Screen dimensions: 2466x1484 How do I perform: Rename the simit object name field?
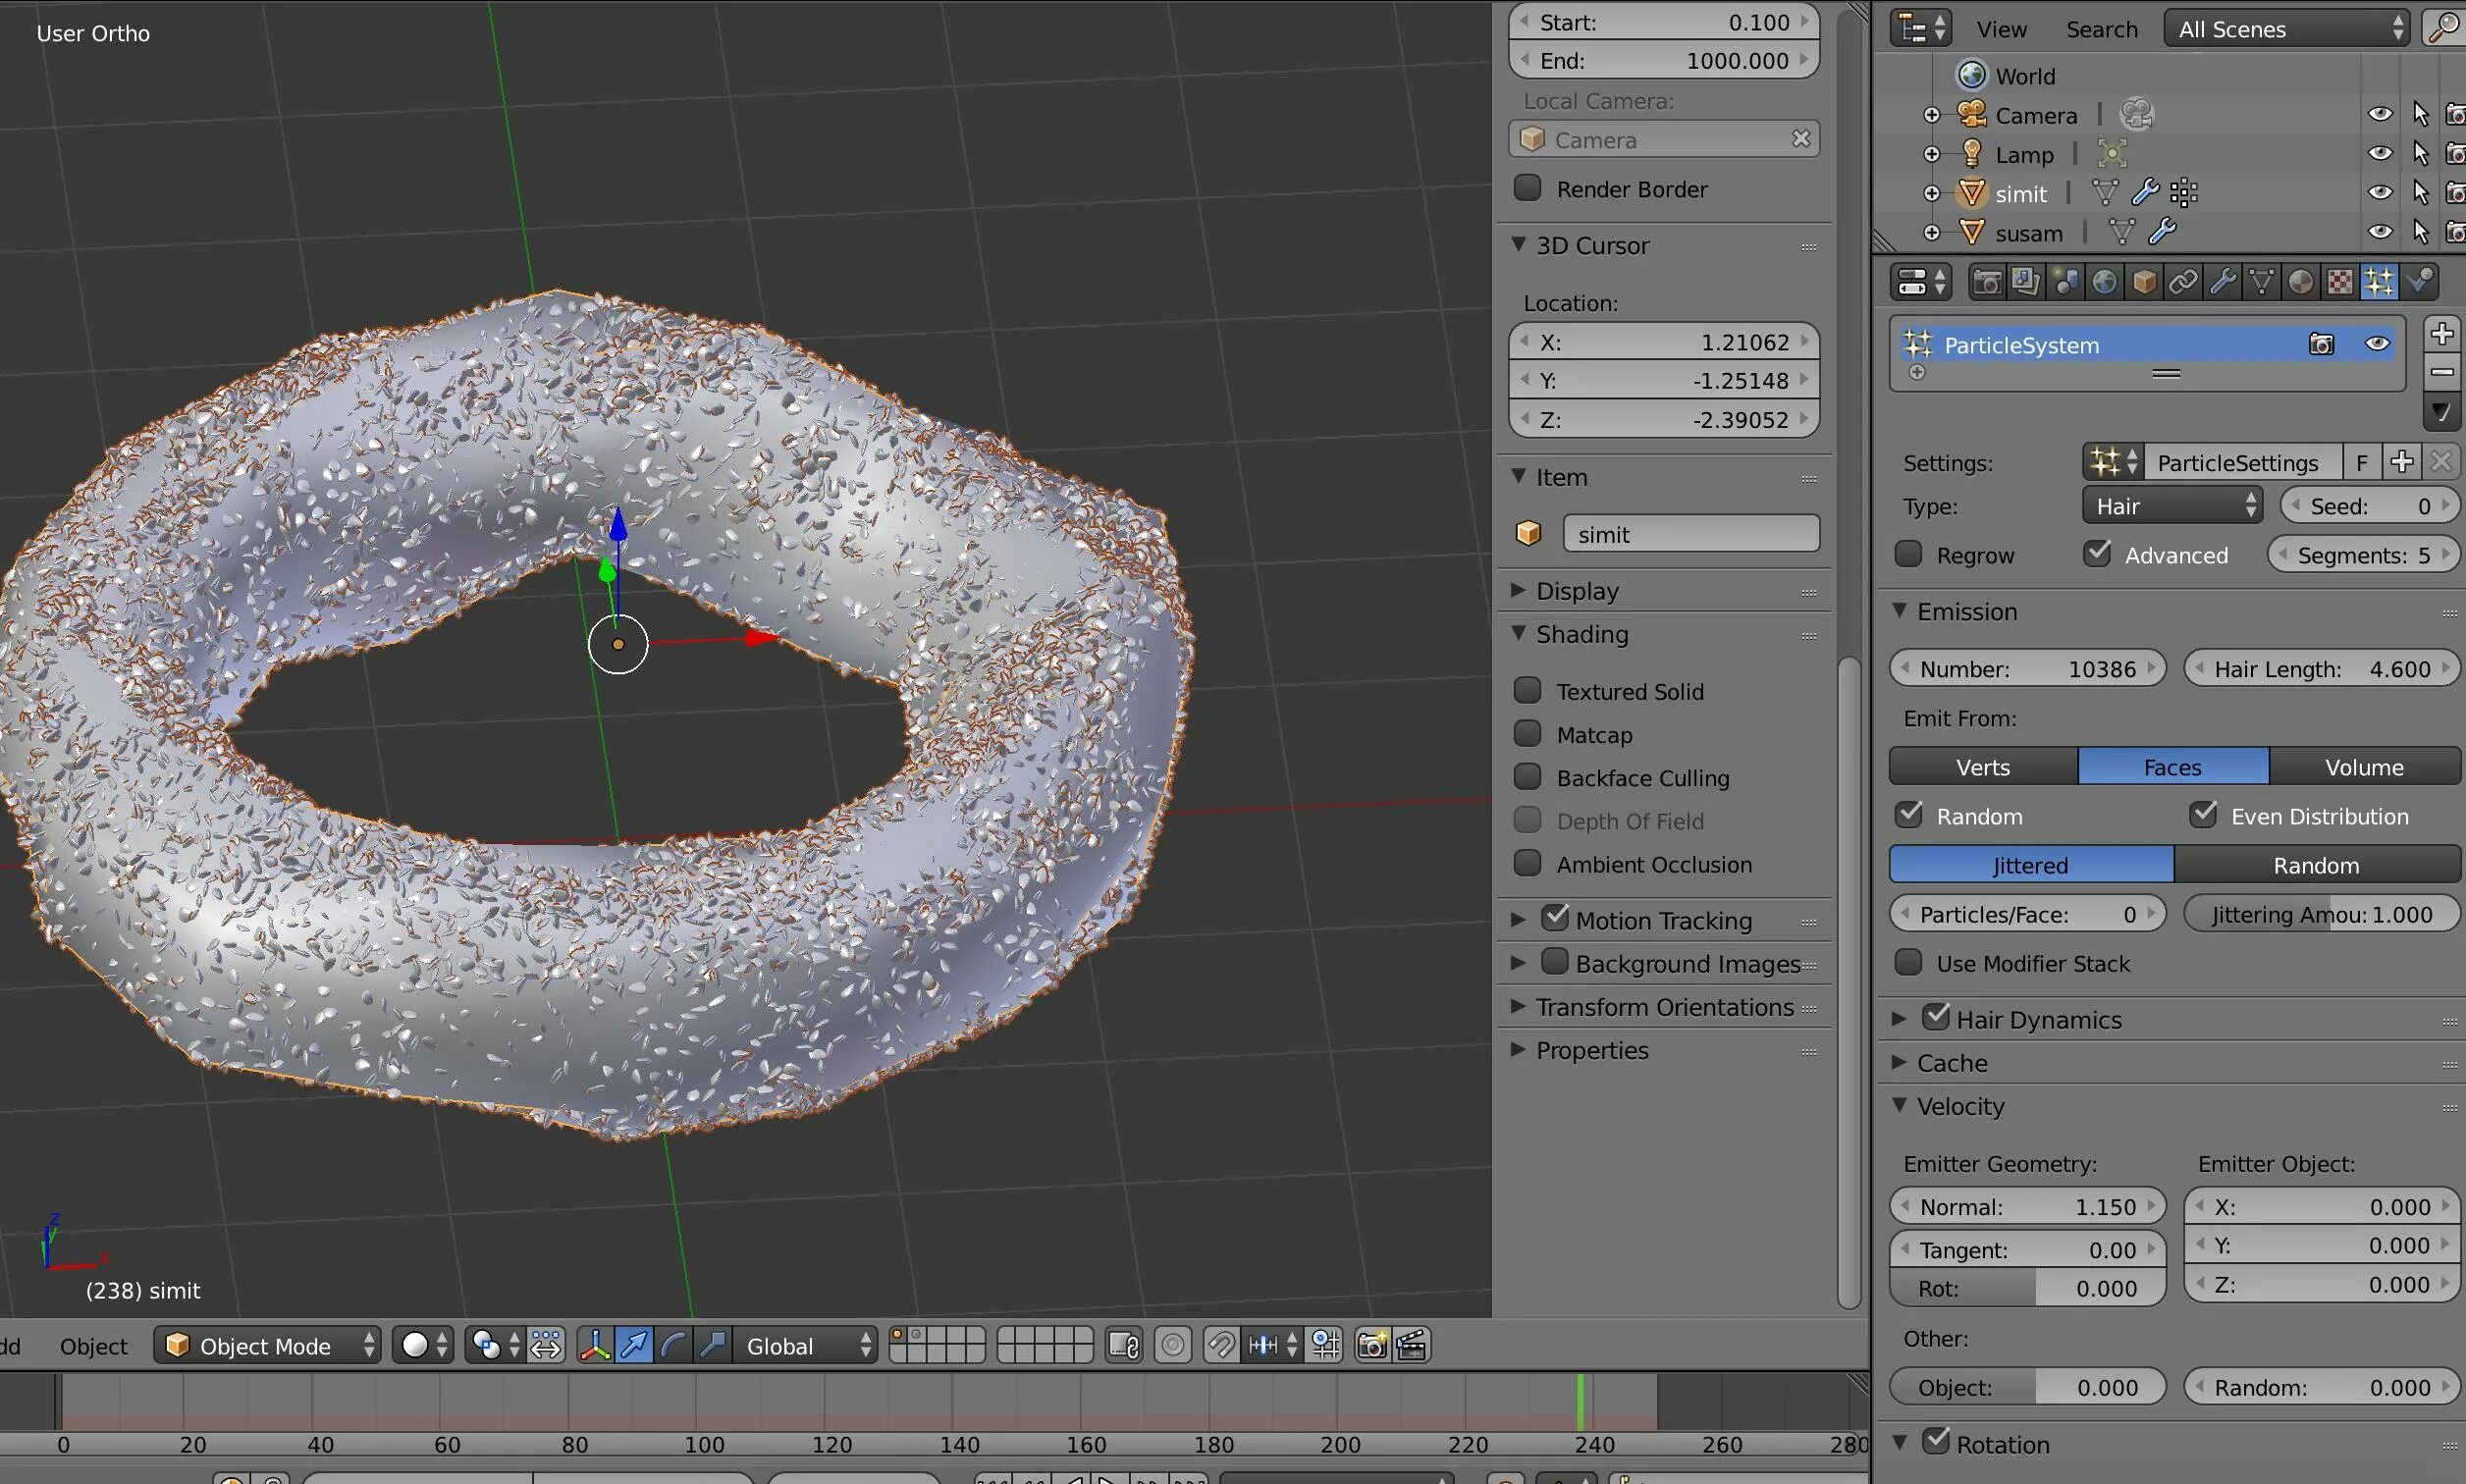(1690, 533)
